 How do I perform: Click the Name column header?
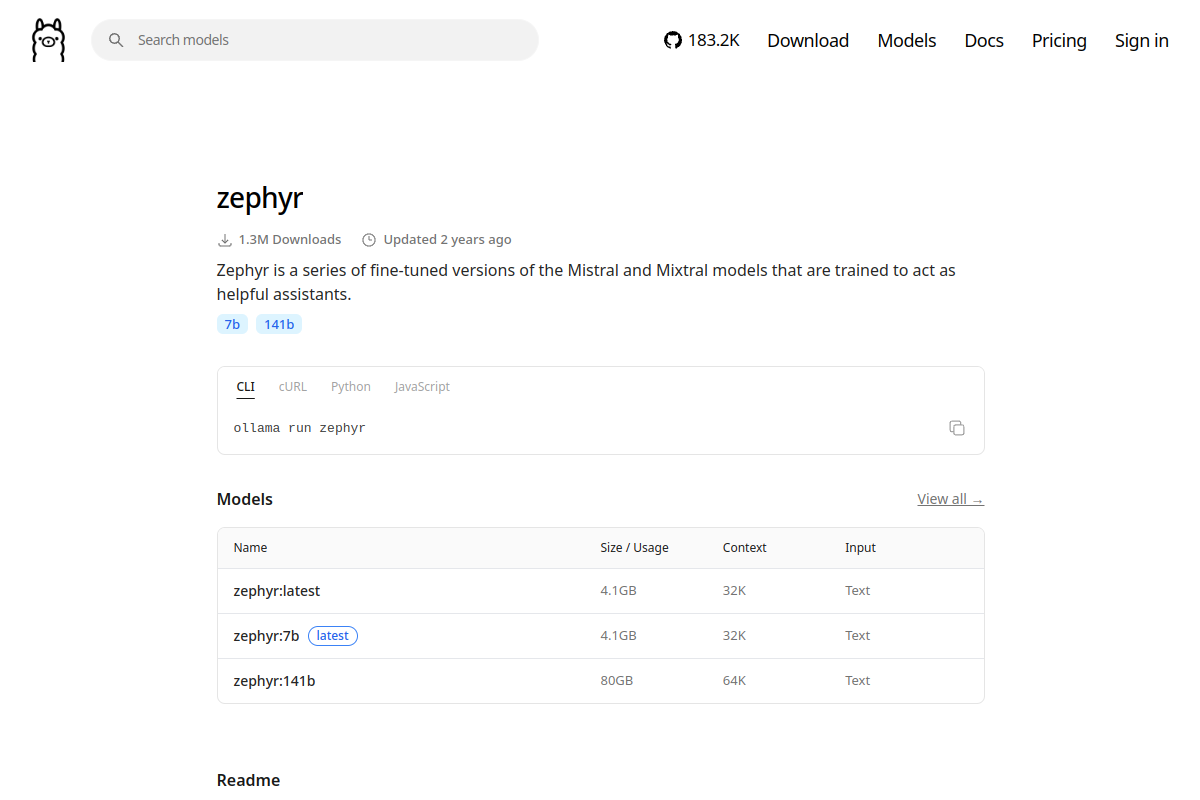(250, 548)
